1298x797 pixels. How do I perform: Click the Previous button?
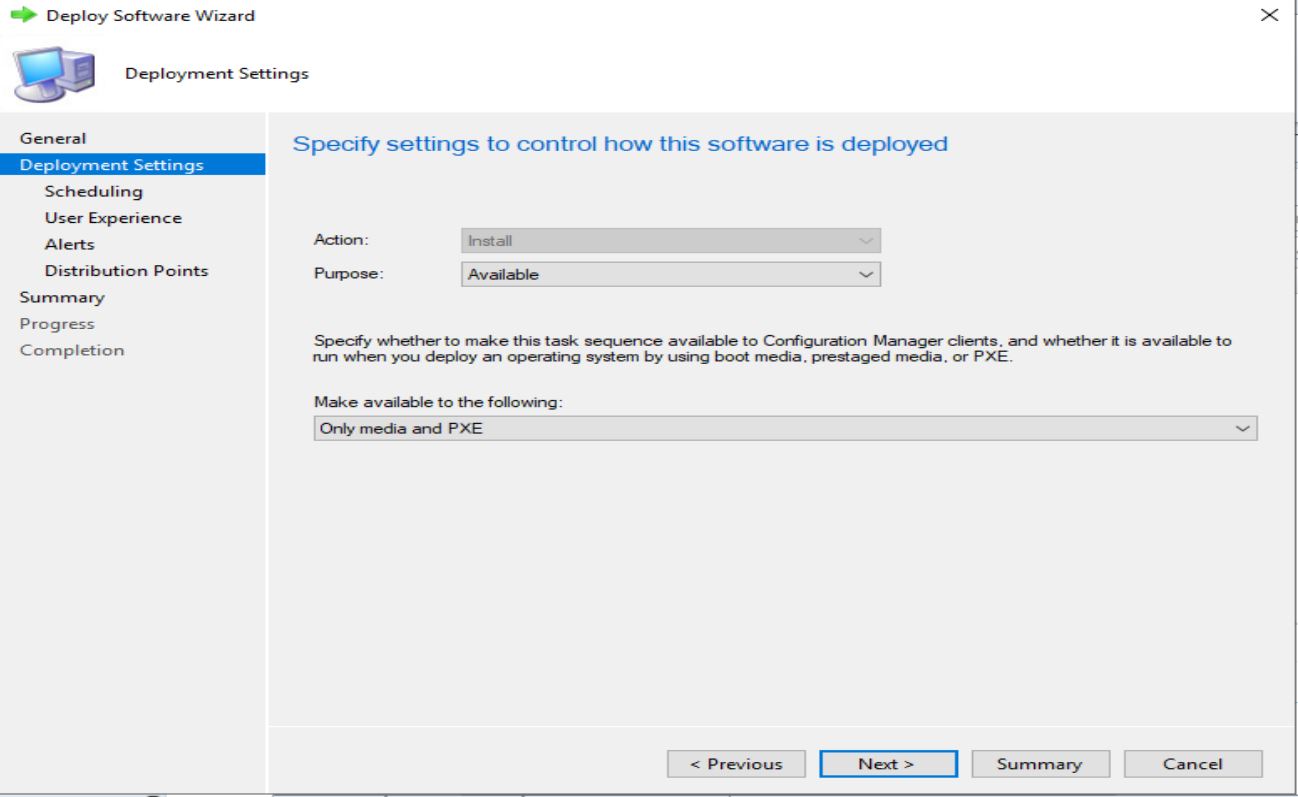pyautogui.click(x=738, y=763)
